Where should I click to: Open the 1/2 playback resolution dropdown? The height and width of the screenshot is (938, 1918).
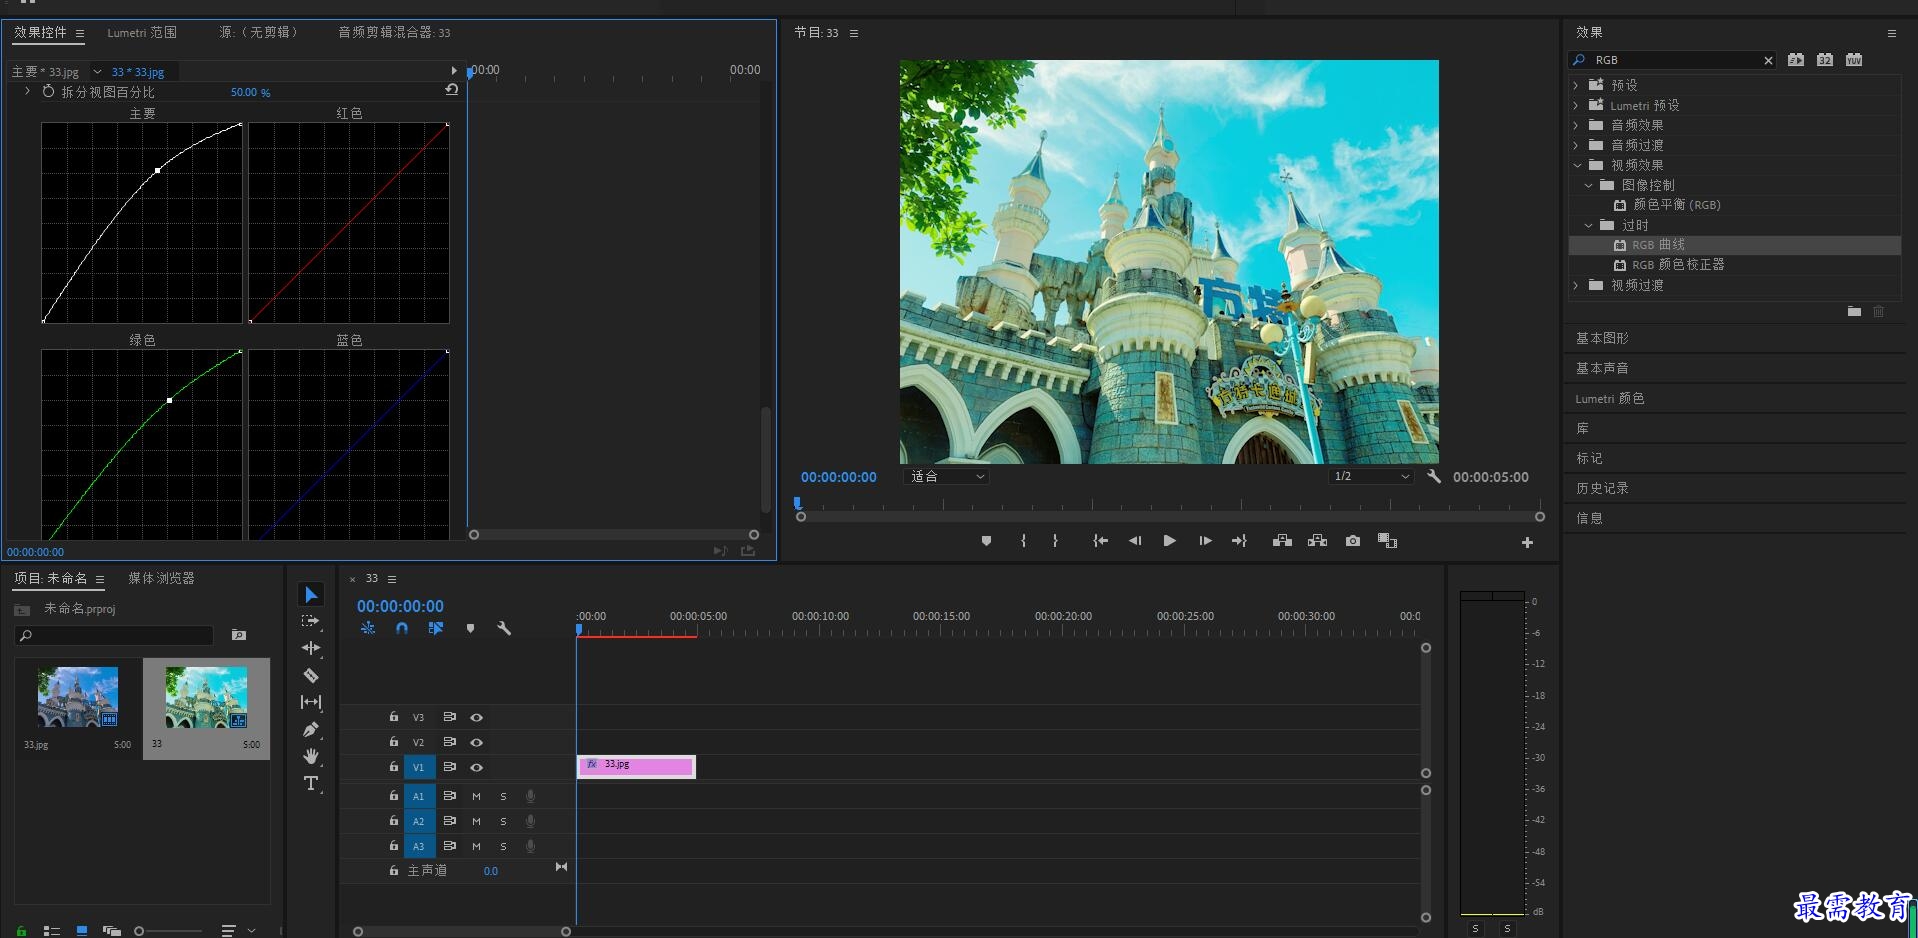click(x=1370, y=477)
